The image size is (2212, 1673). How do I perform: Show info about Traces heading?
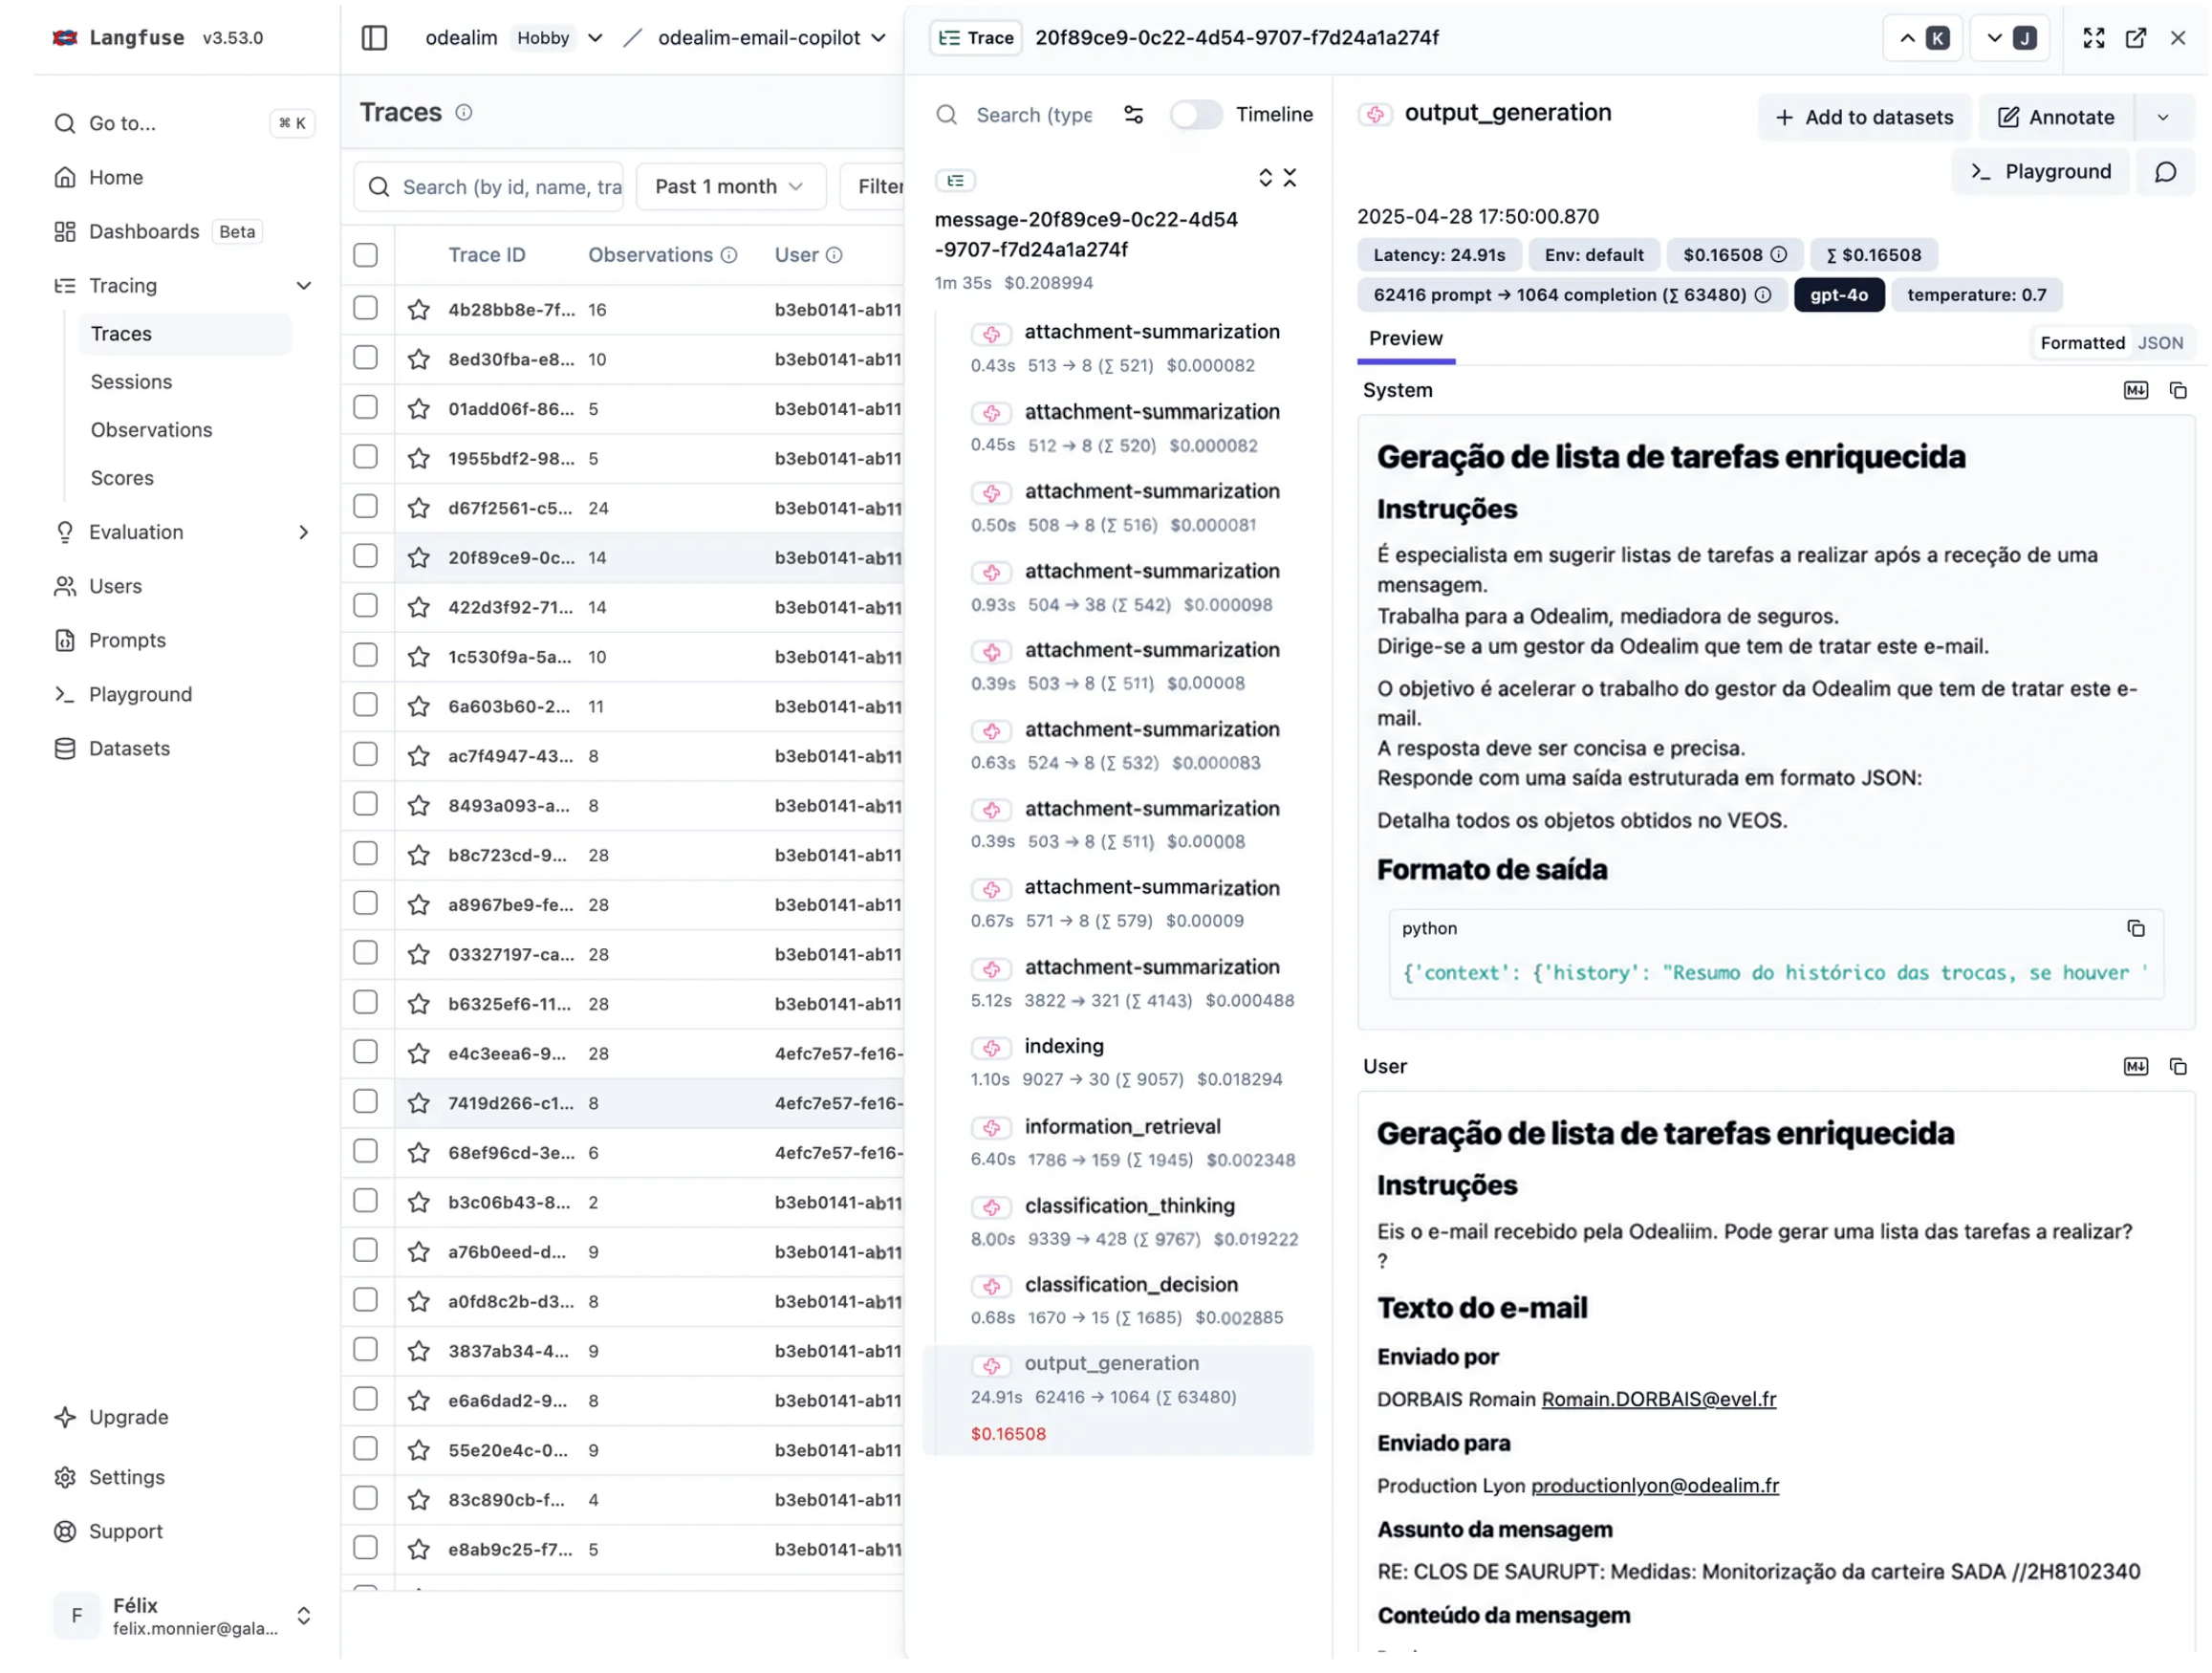[464, 113]
